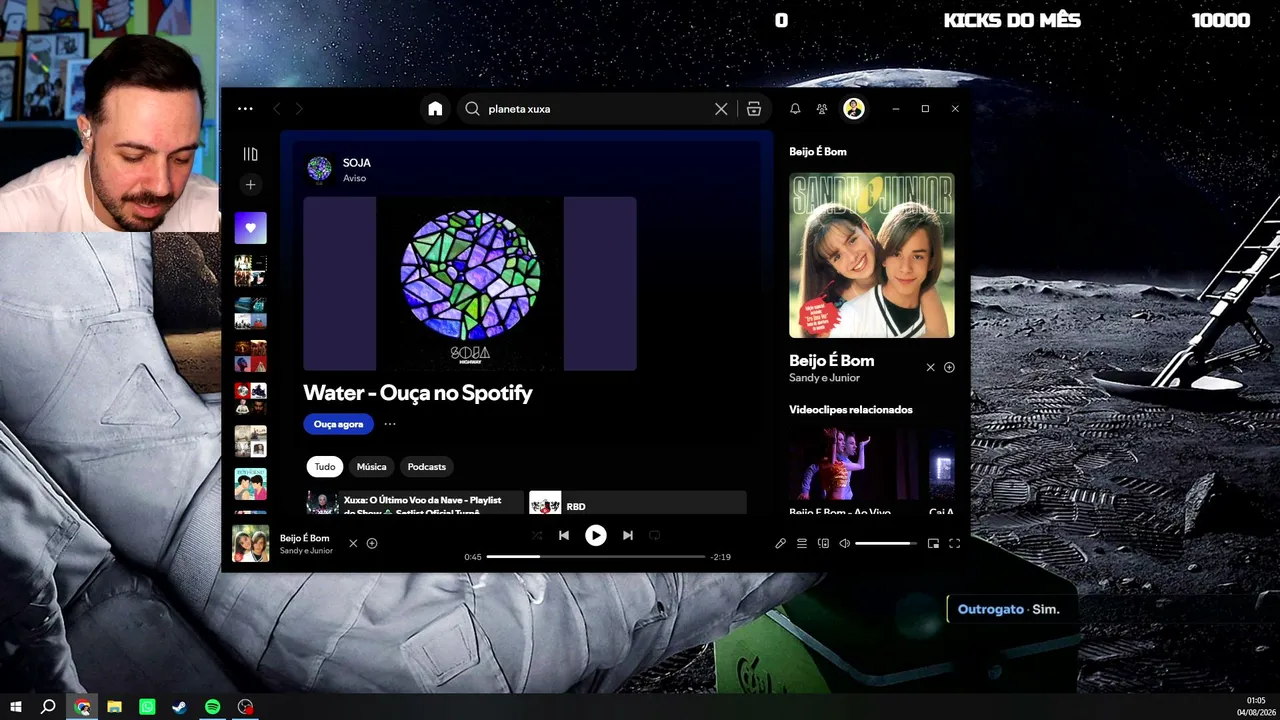Select the 'Música' filter chip
Viewport: 1280px width, 720px height.
point(371,467)
